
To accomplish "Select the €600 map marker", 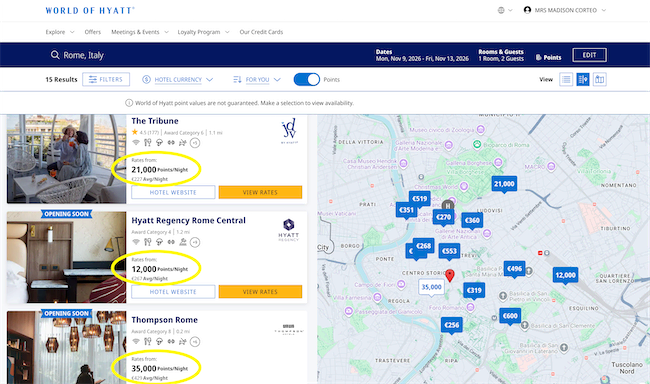I will [x=510, y=316].
